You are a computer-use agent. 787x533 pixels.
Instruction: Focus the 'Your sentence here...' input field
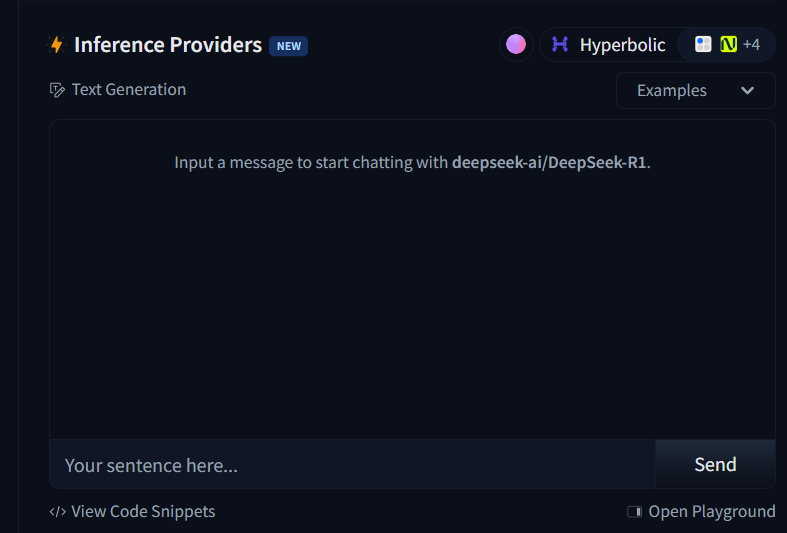[352, 464]
